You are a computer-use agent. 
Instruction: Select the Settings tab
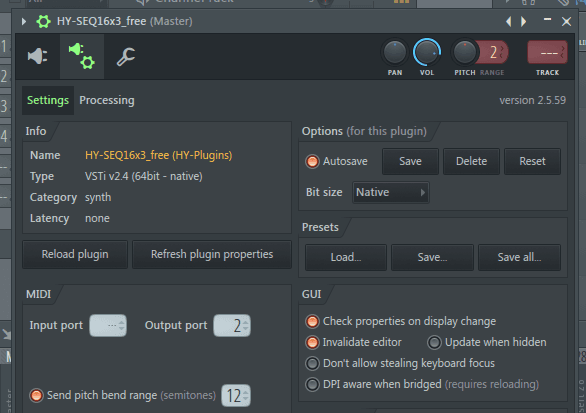click(48, 100)
